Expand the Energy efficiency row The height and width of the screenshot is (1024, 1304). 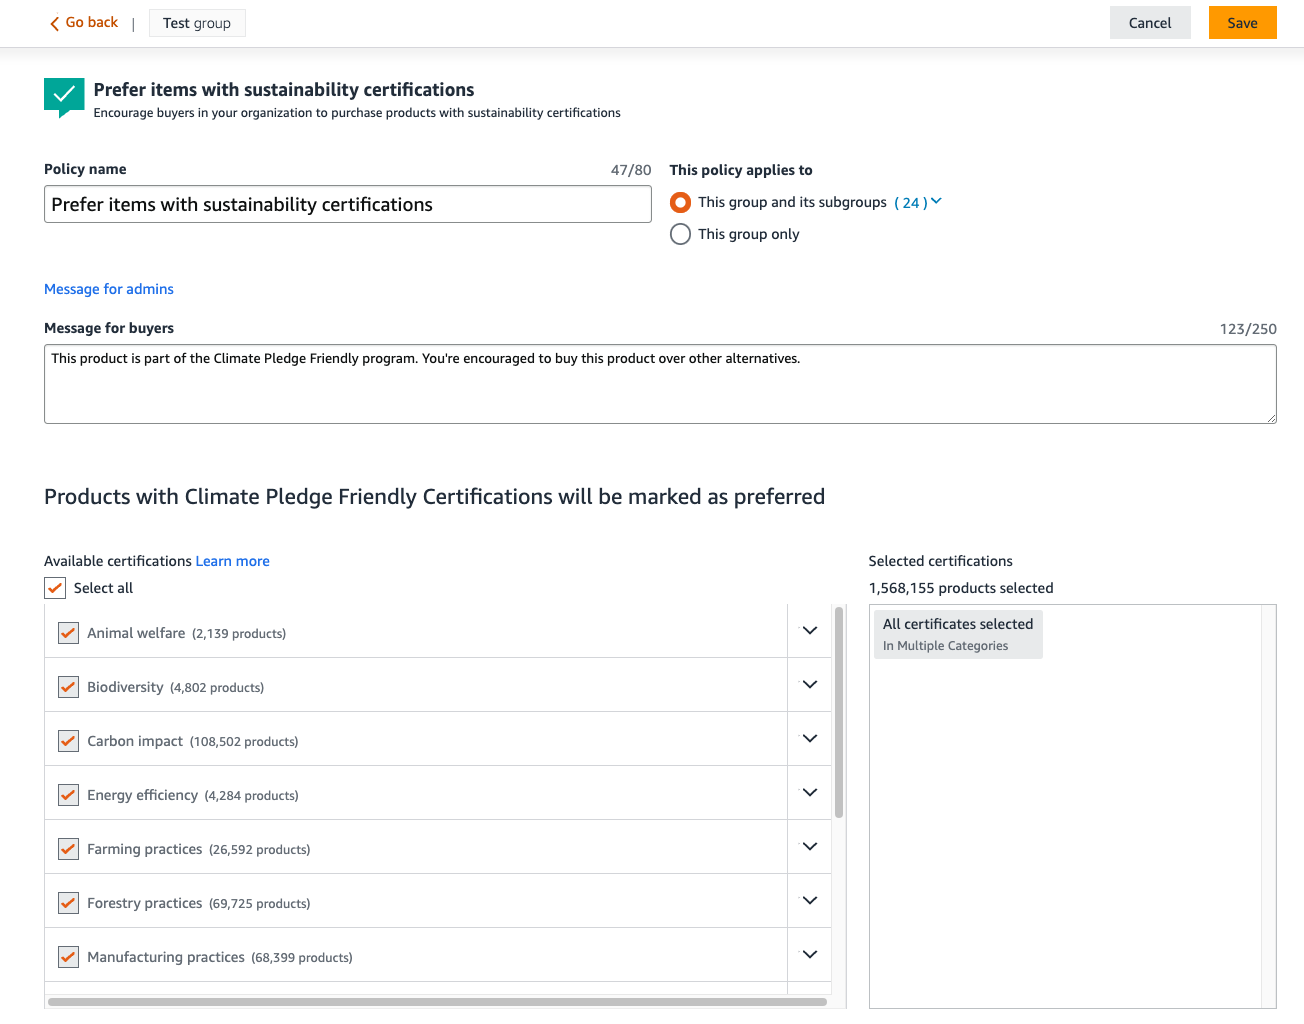[810, 793]
